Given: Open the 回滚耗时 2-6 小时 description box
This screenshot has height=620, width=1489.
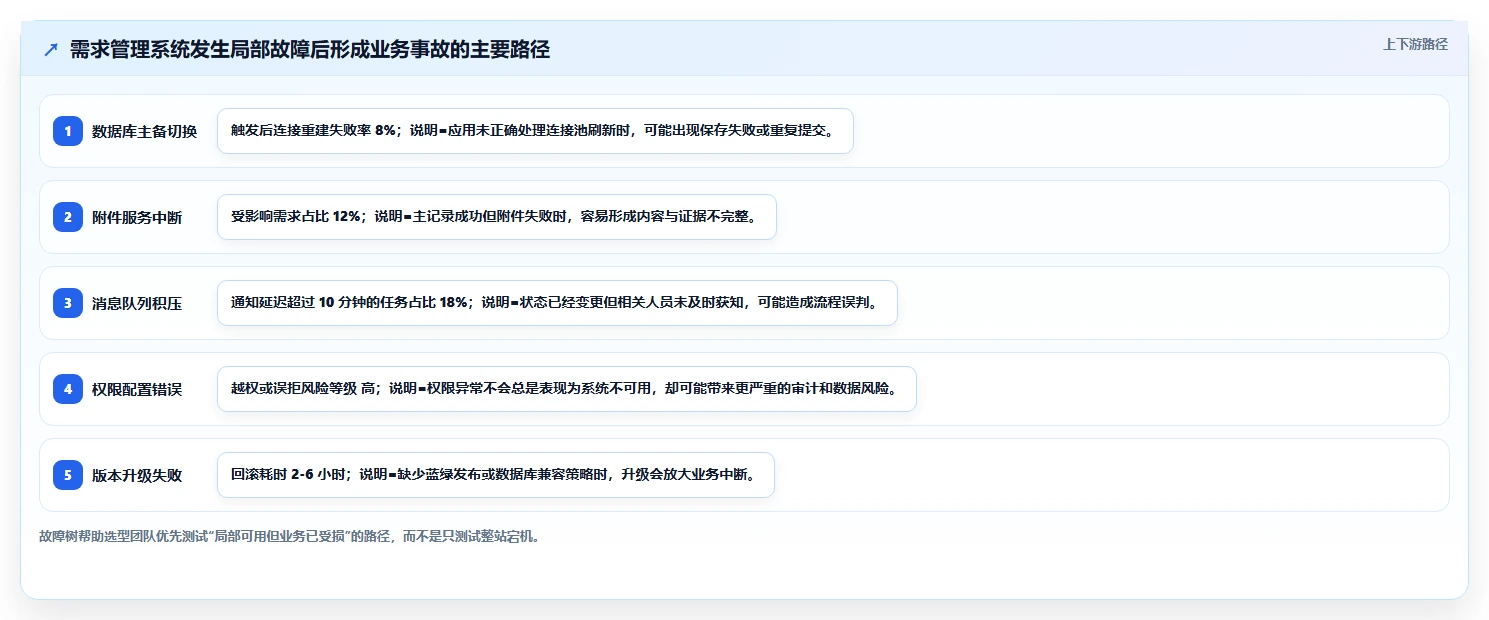Looking at the screenshot, I should point(496,475).
